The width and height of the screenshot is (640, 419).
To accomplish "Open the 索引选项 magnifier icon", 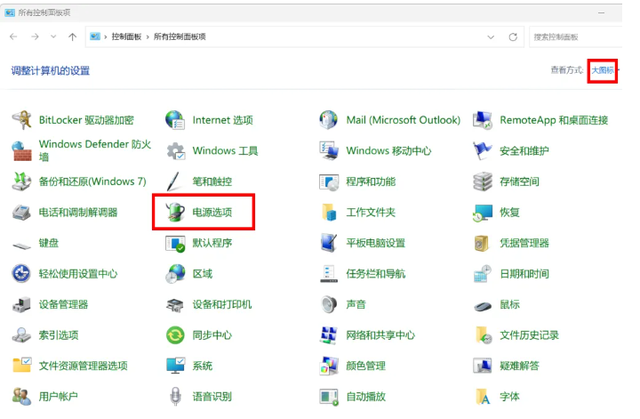I will [21, 335].
